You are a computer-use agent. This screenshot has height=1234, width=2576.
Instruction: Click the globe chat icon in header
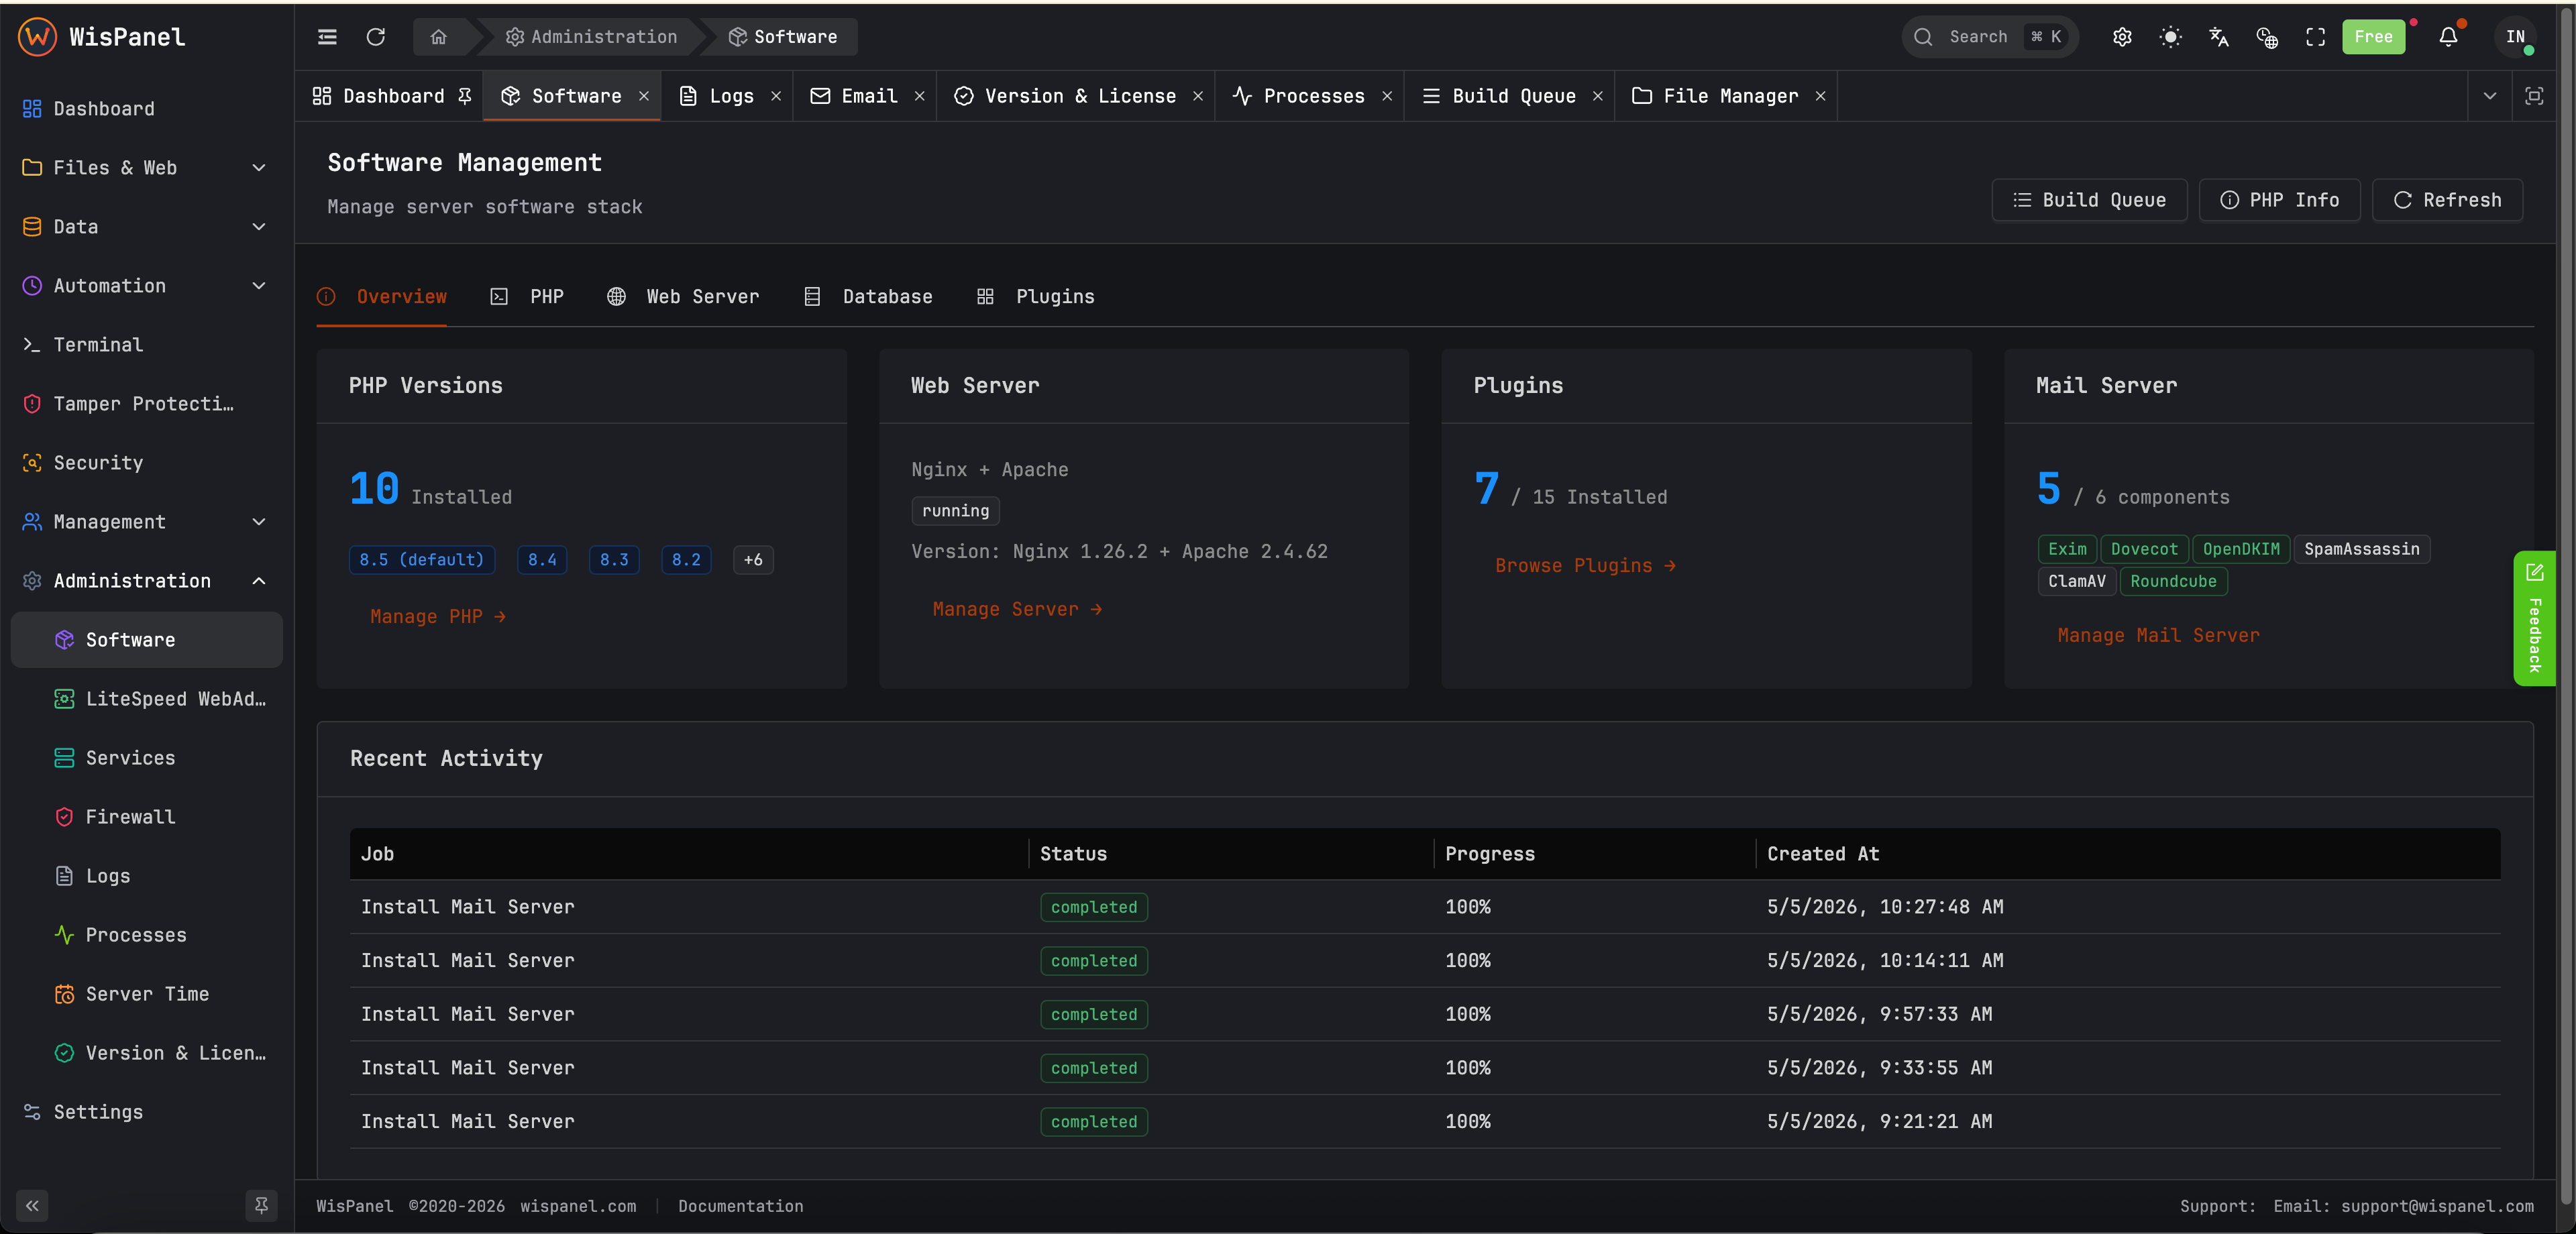click(x=2267, y=37)
